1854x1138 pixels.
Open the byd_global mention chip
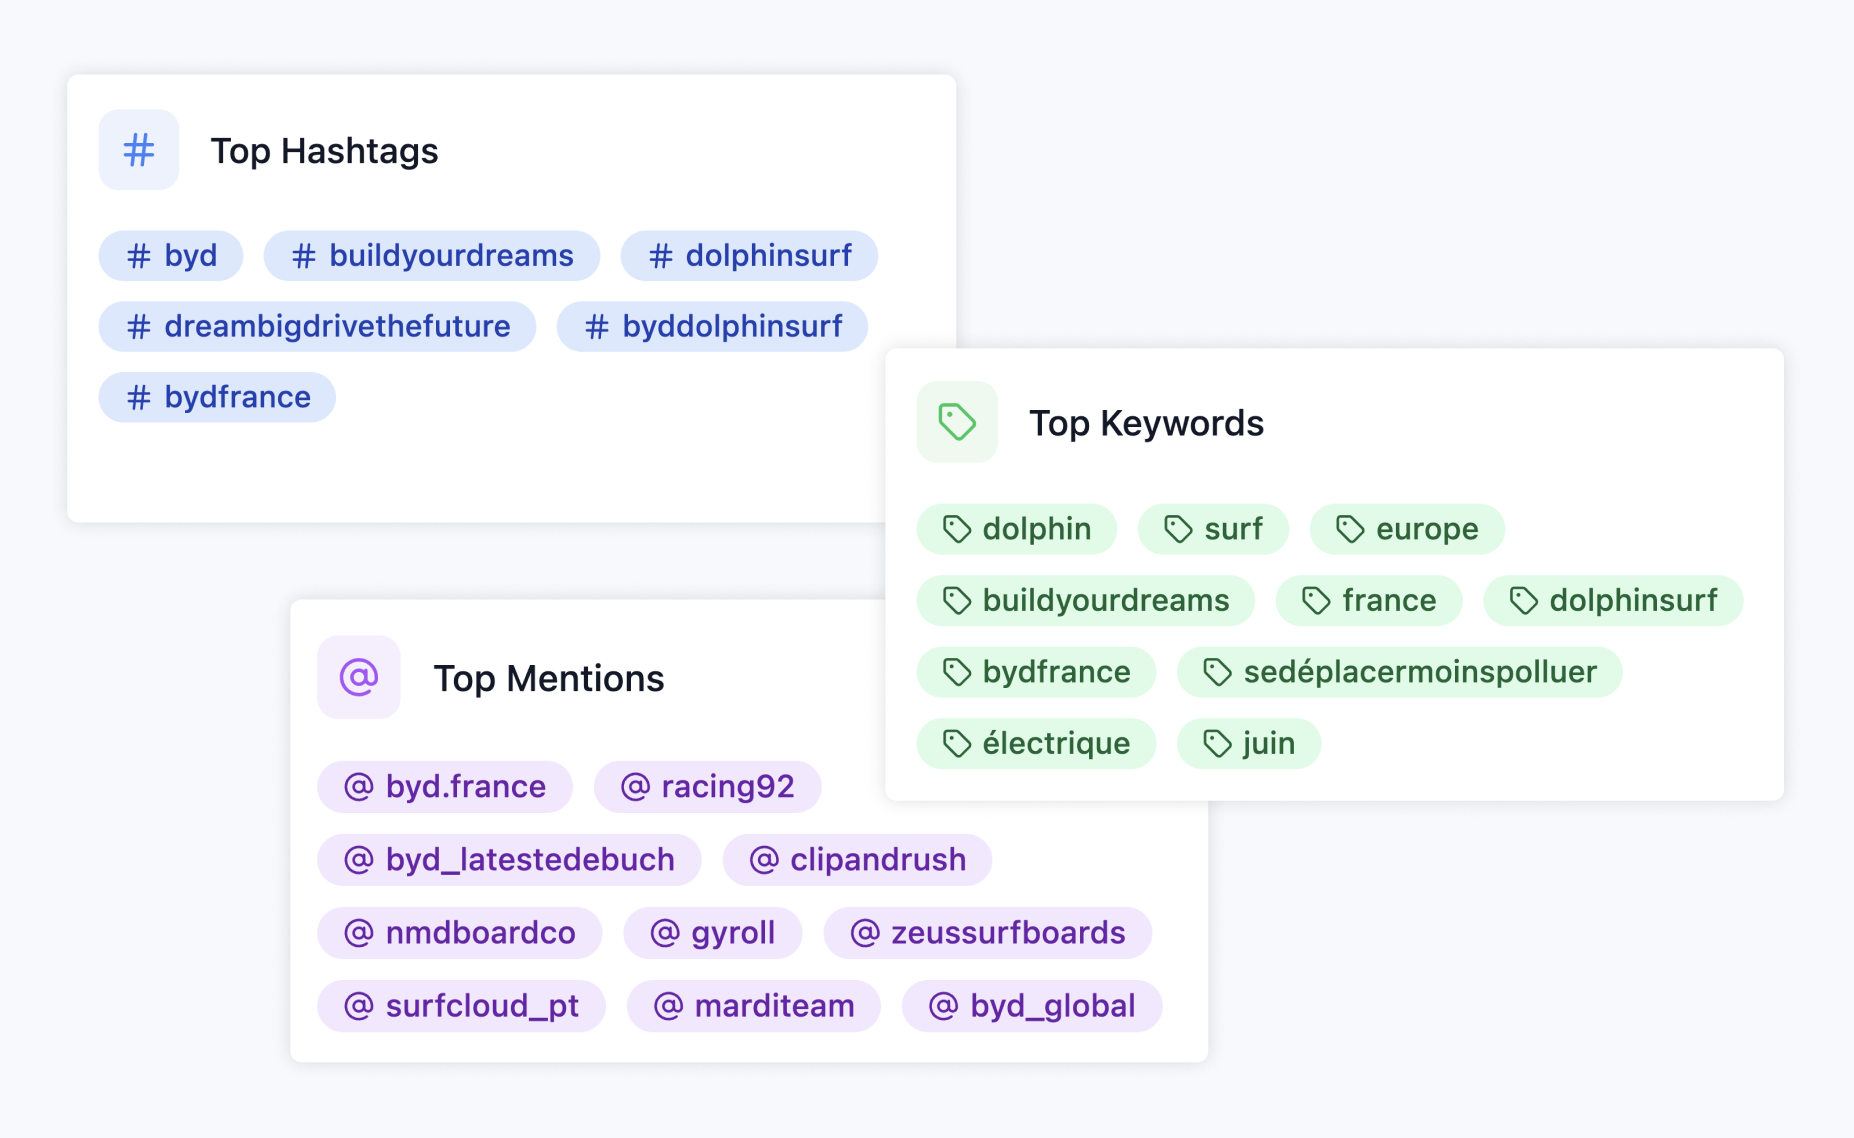tap(1032, 1006)
